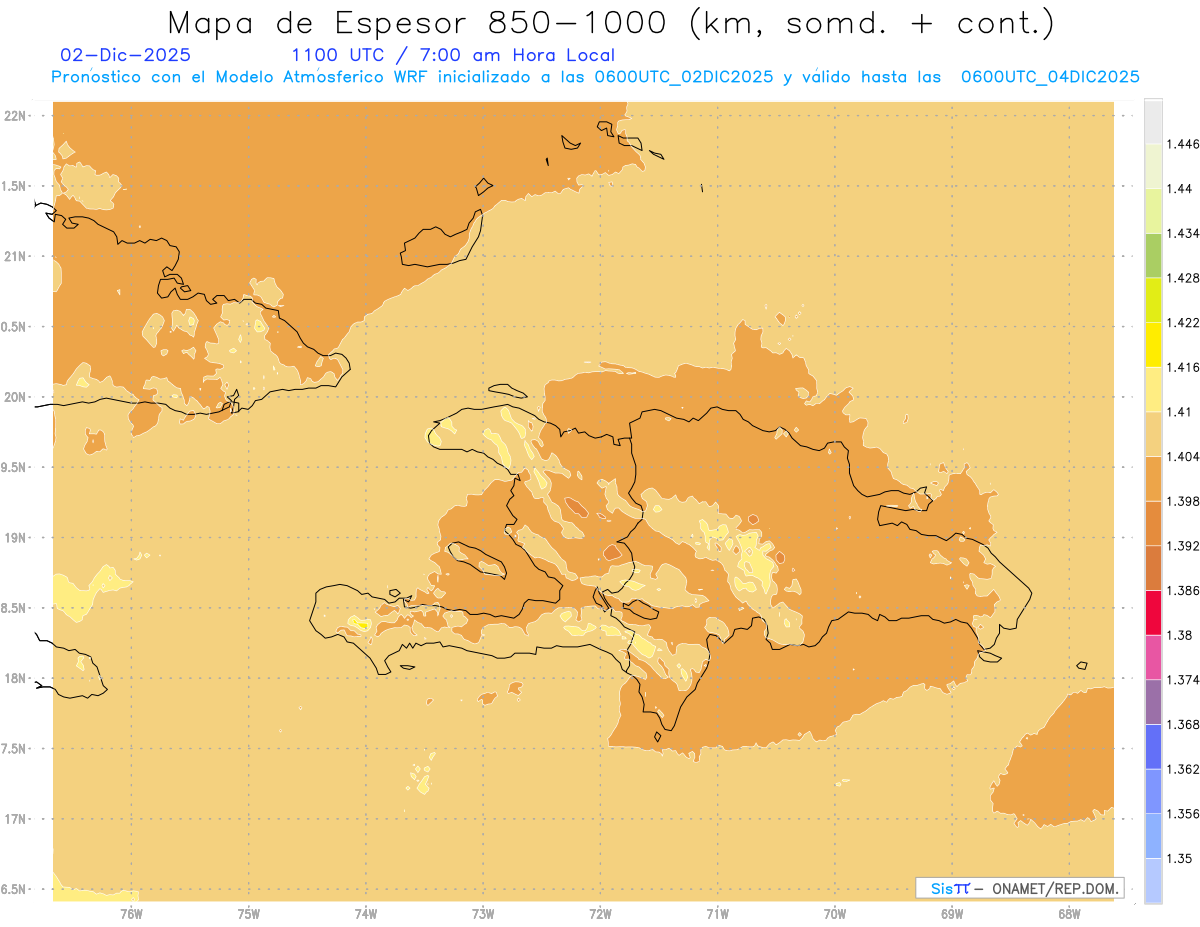Pick the bright yellow swatch between 1.416 and 1.422
Viewport: 1200px width, 927px height.
(1153, 344)
